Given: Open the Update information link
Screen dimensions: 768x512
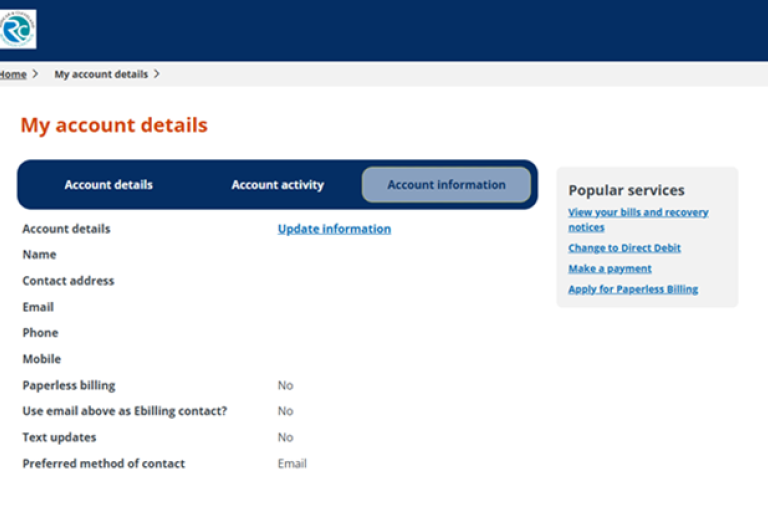Looking at the screenshot, I should point(334,229).
